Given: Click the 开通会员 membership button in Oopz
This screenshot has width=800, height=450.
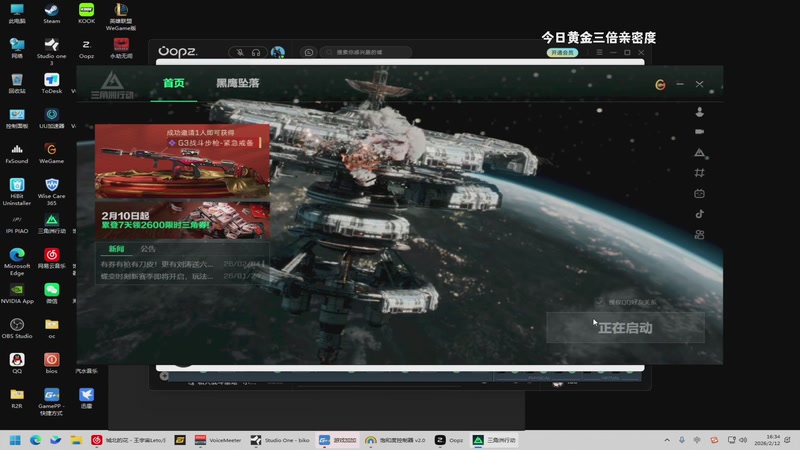Looking at the screenshot, I should pyautogui.click(x=562, y=53).
